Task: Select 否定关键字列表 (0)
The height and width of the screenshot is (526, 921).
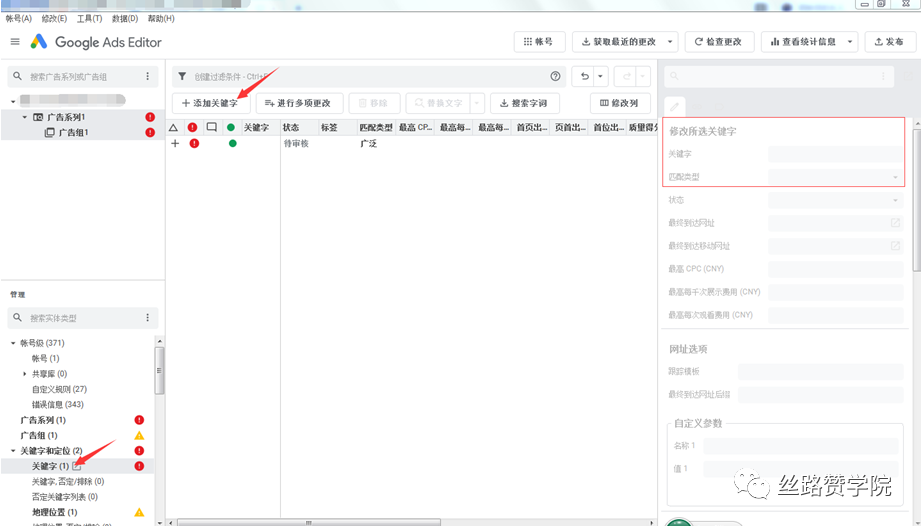Action: (65, 497)
